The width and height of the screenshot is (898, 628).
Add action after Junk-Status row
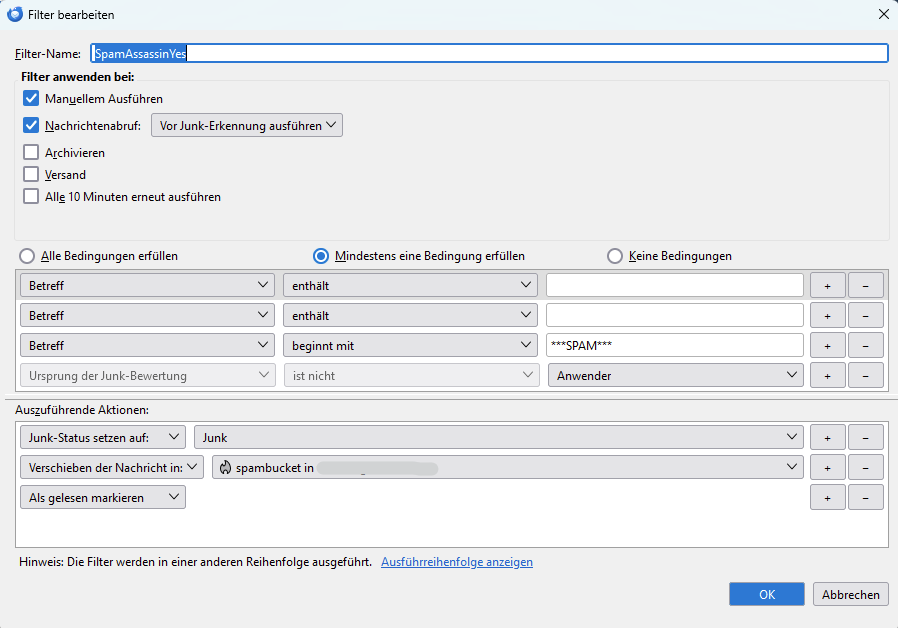[x=827, y=437]
